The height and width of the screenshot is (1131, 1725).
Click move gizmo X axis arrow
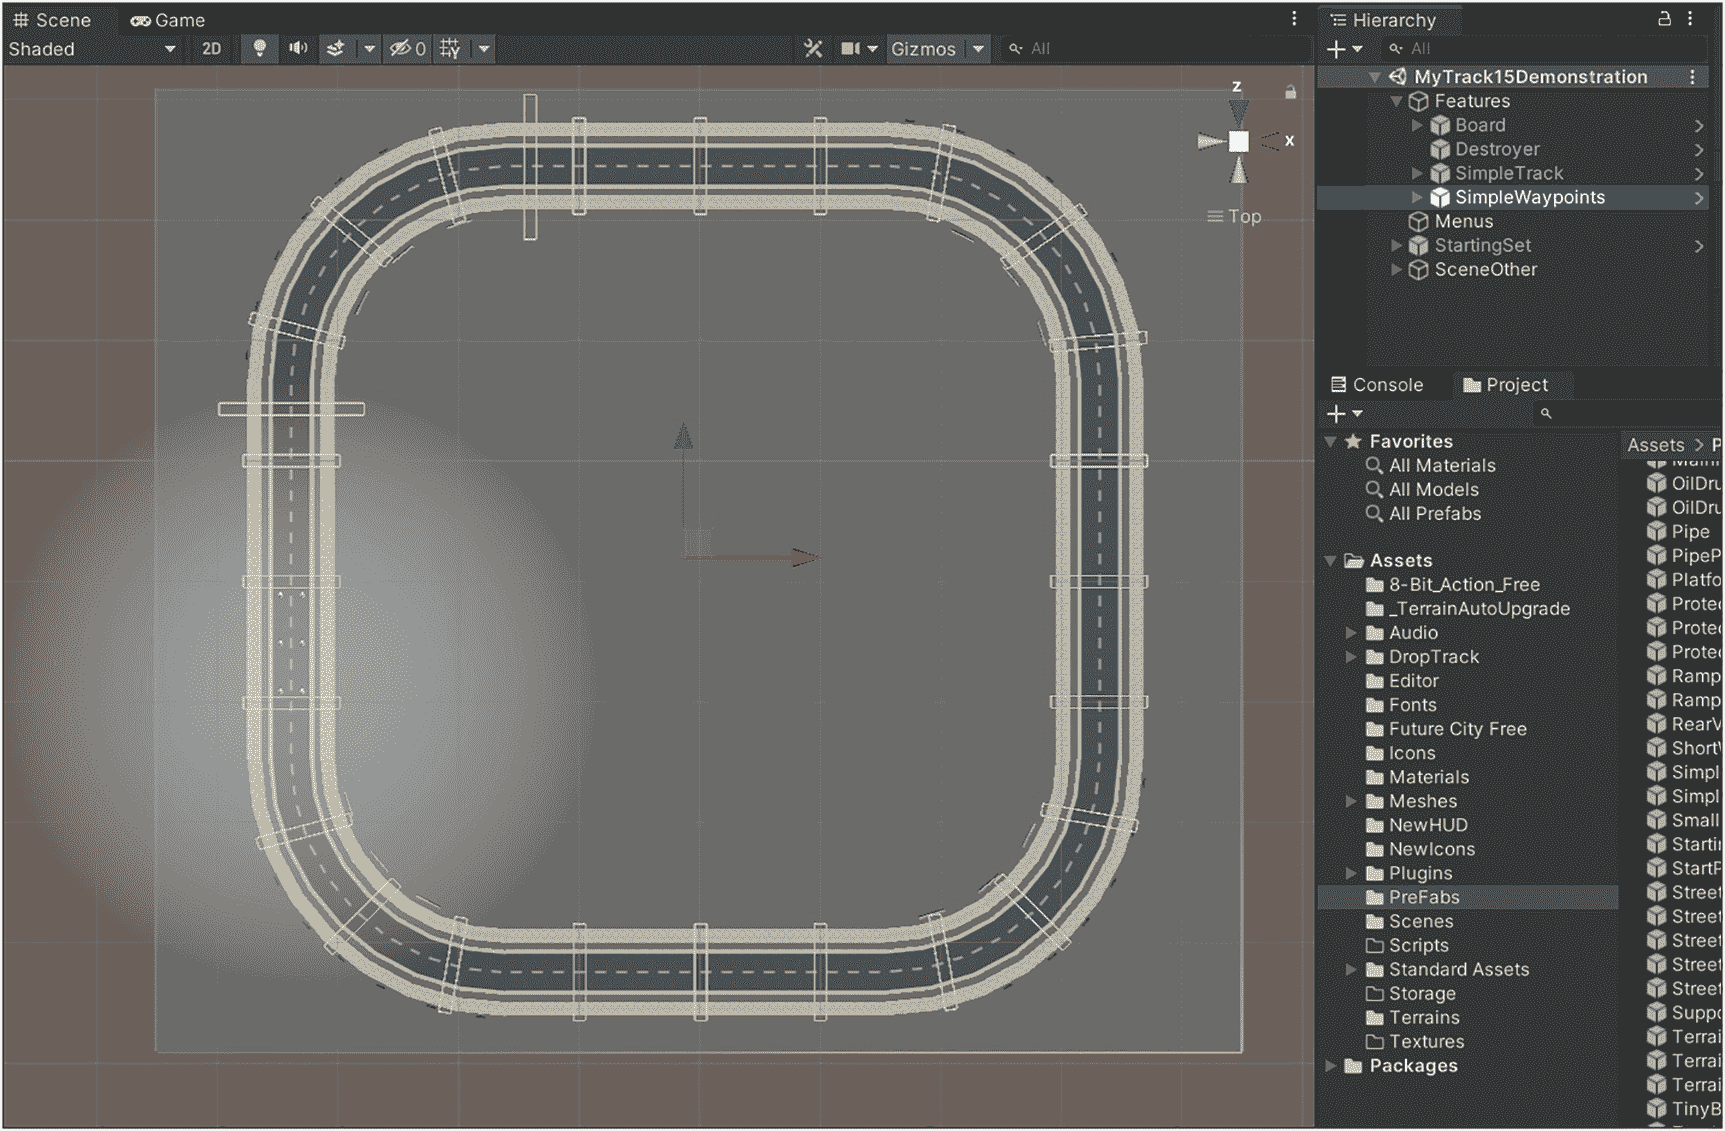pos(804,557)
